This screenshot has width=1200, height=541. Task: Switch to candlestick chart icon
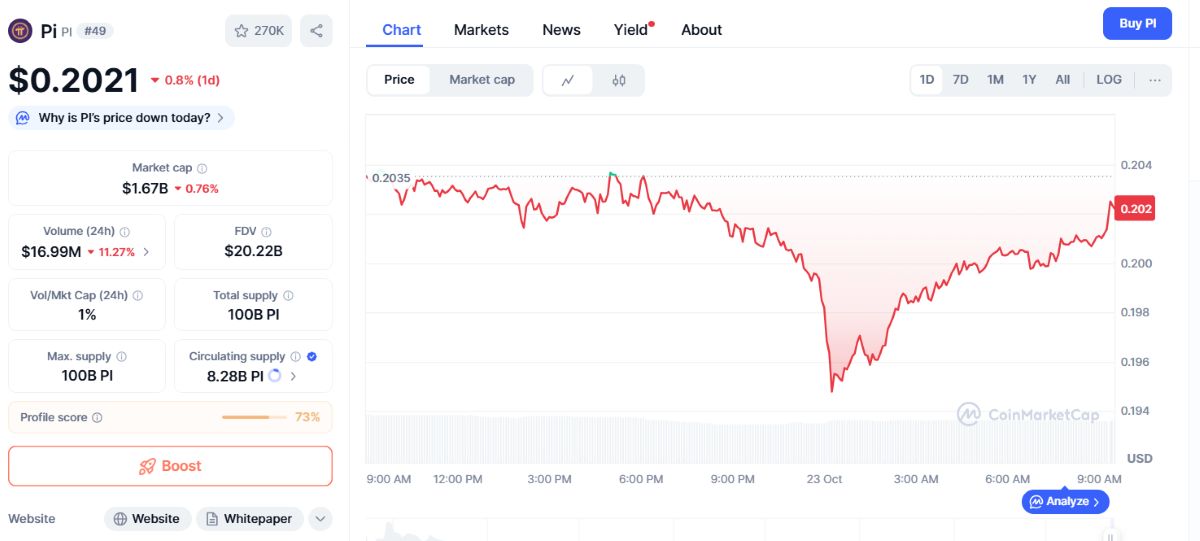(x=619, y=80)
